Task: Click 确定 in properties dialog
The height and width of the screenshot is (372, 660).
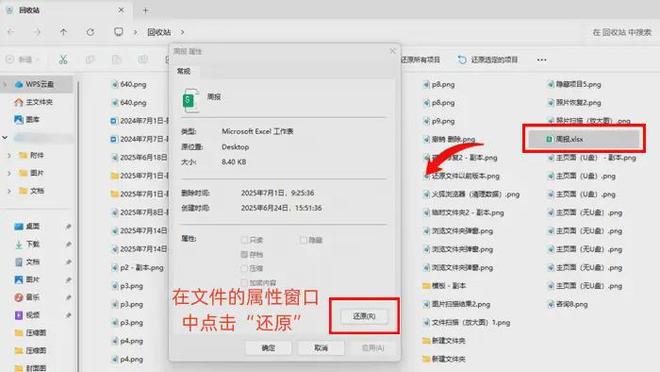Action: click(268, 348)
